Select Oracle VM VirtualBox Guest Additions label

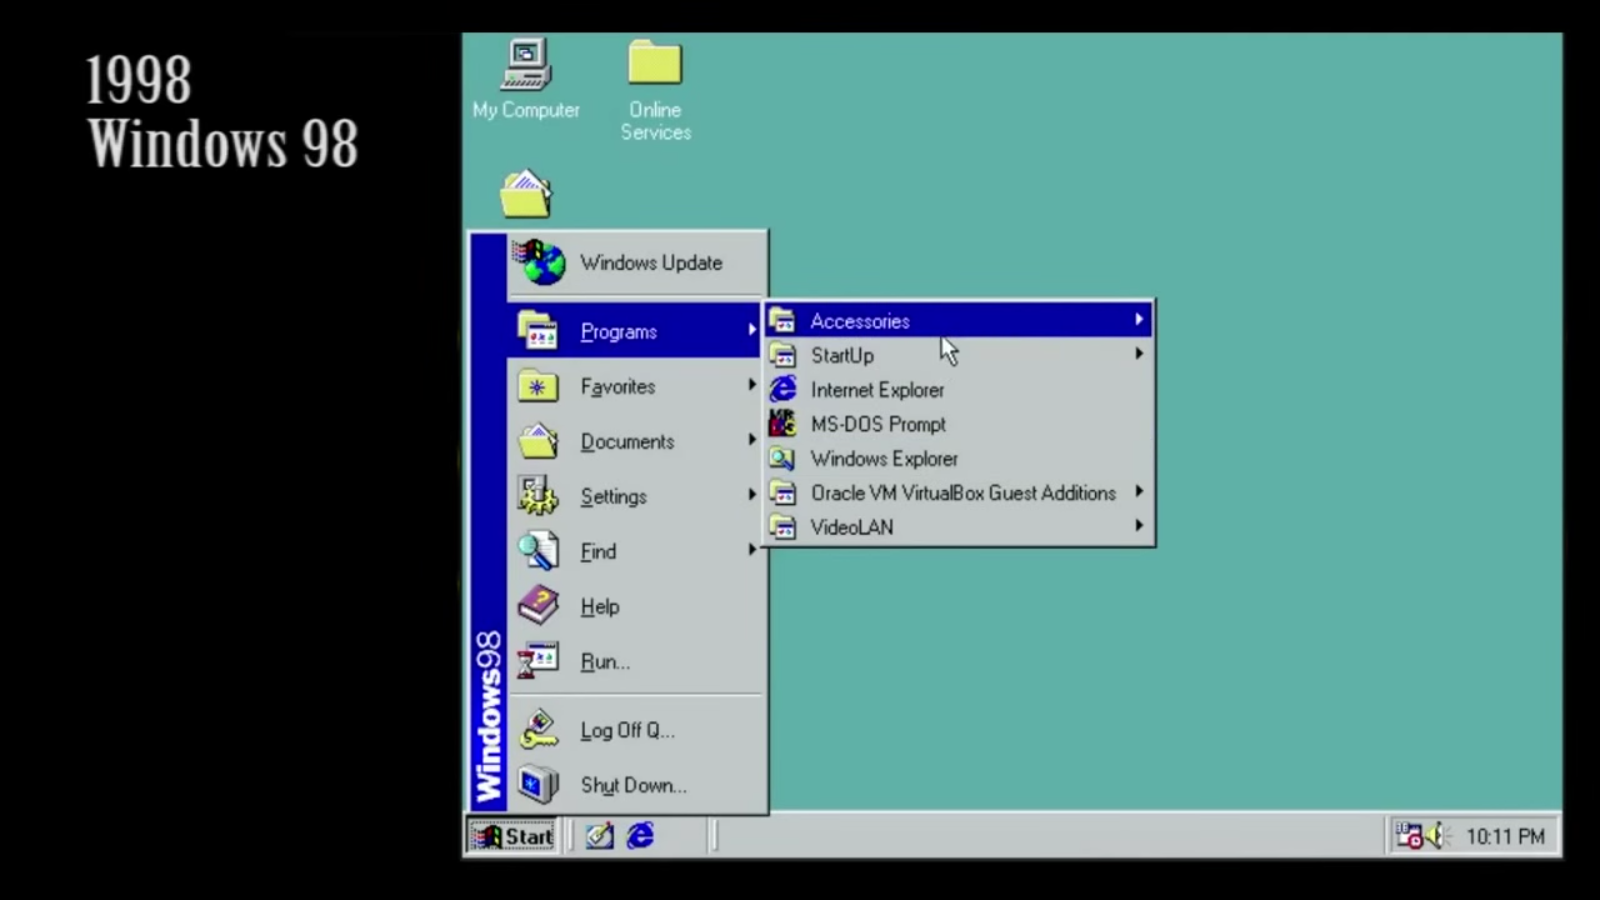[x=963, y=493]
